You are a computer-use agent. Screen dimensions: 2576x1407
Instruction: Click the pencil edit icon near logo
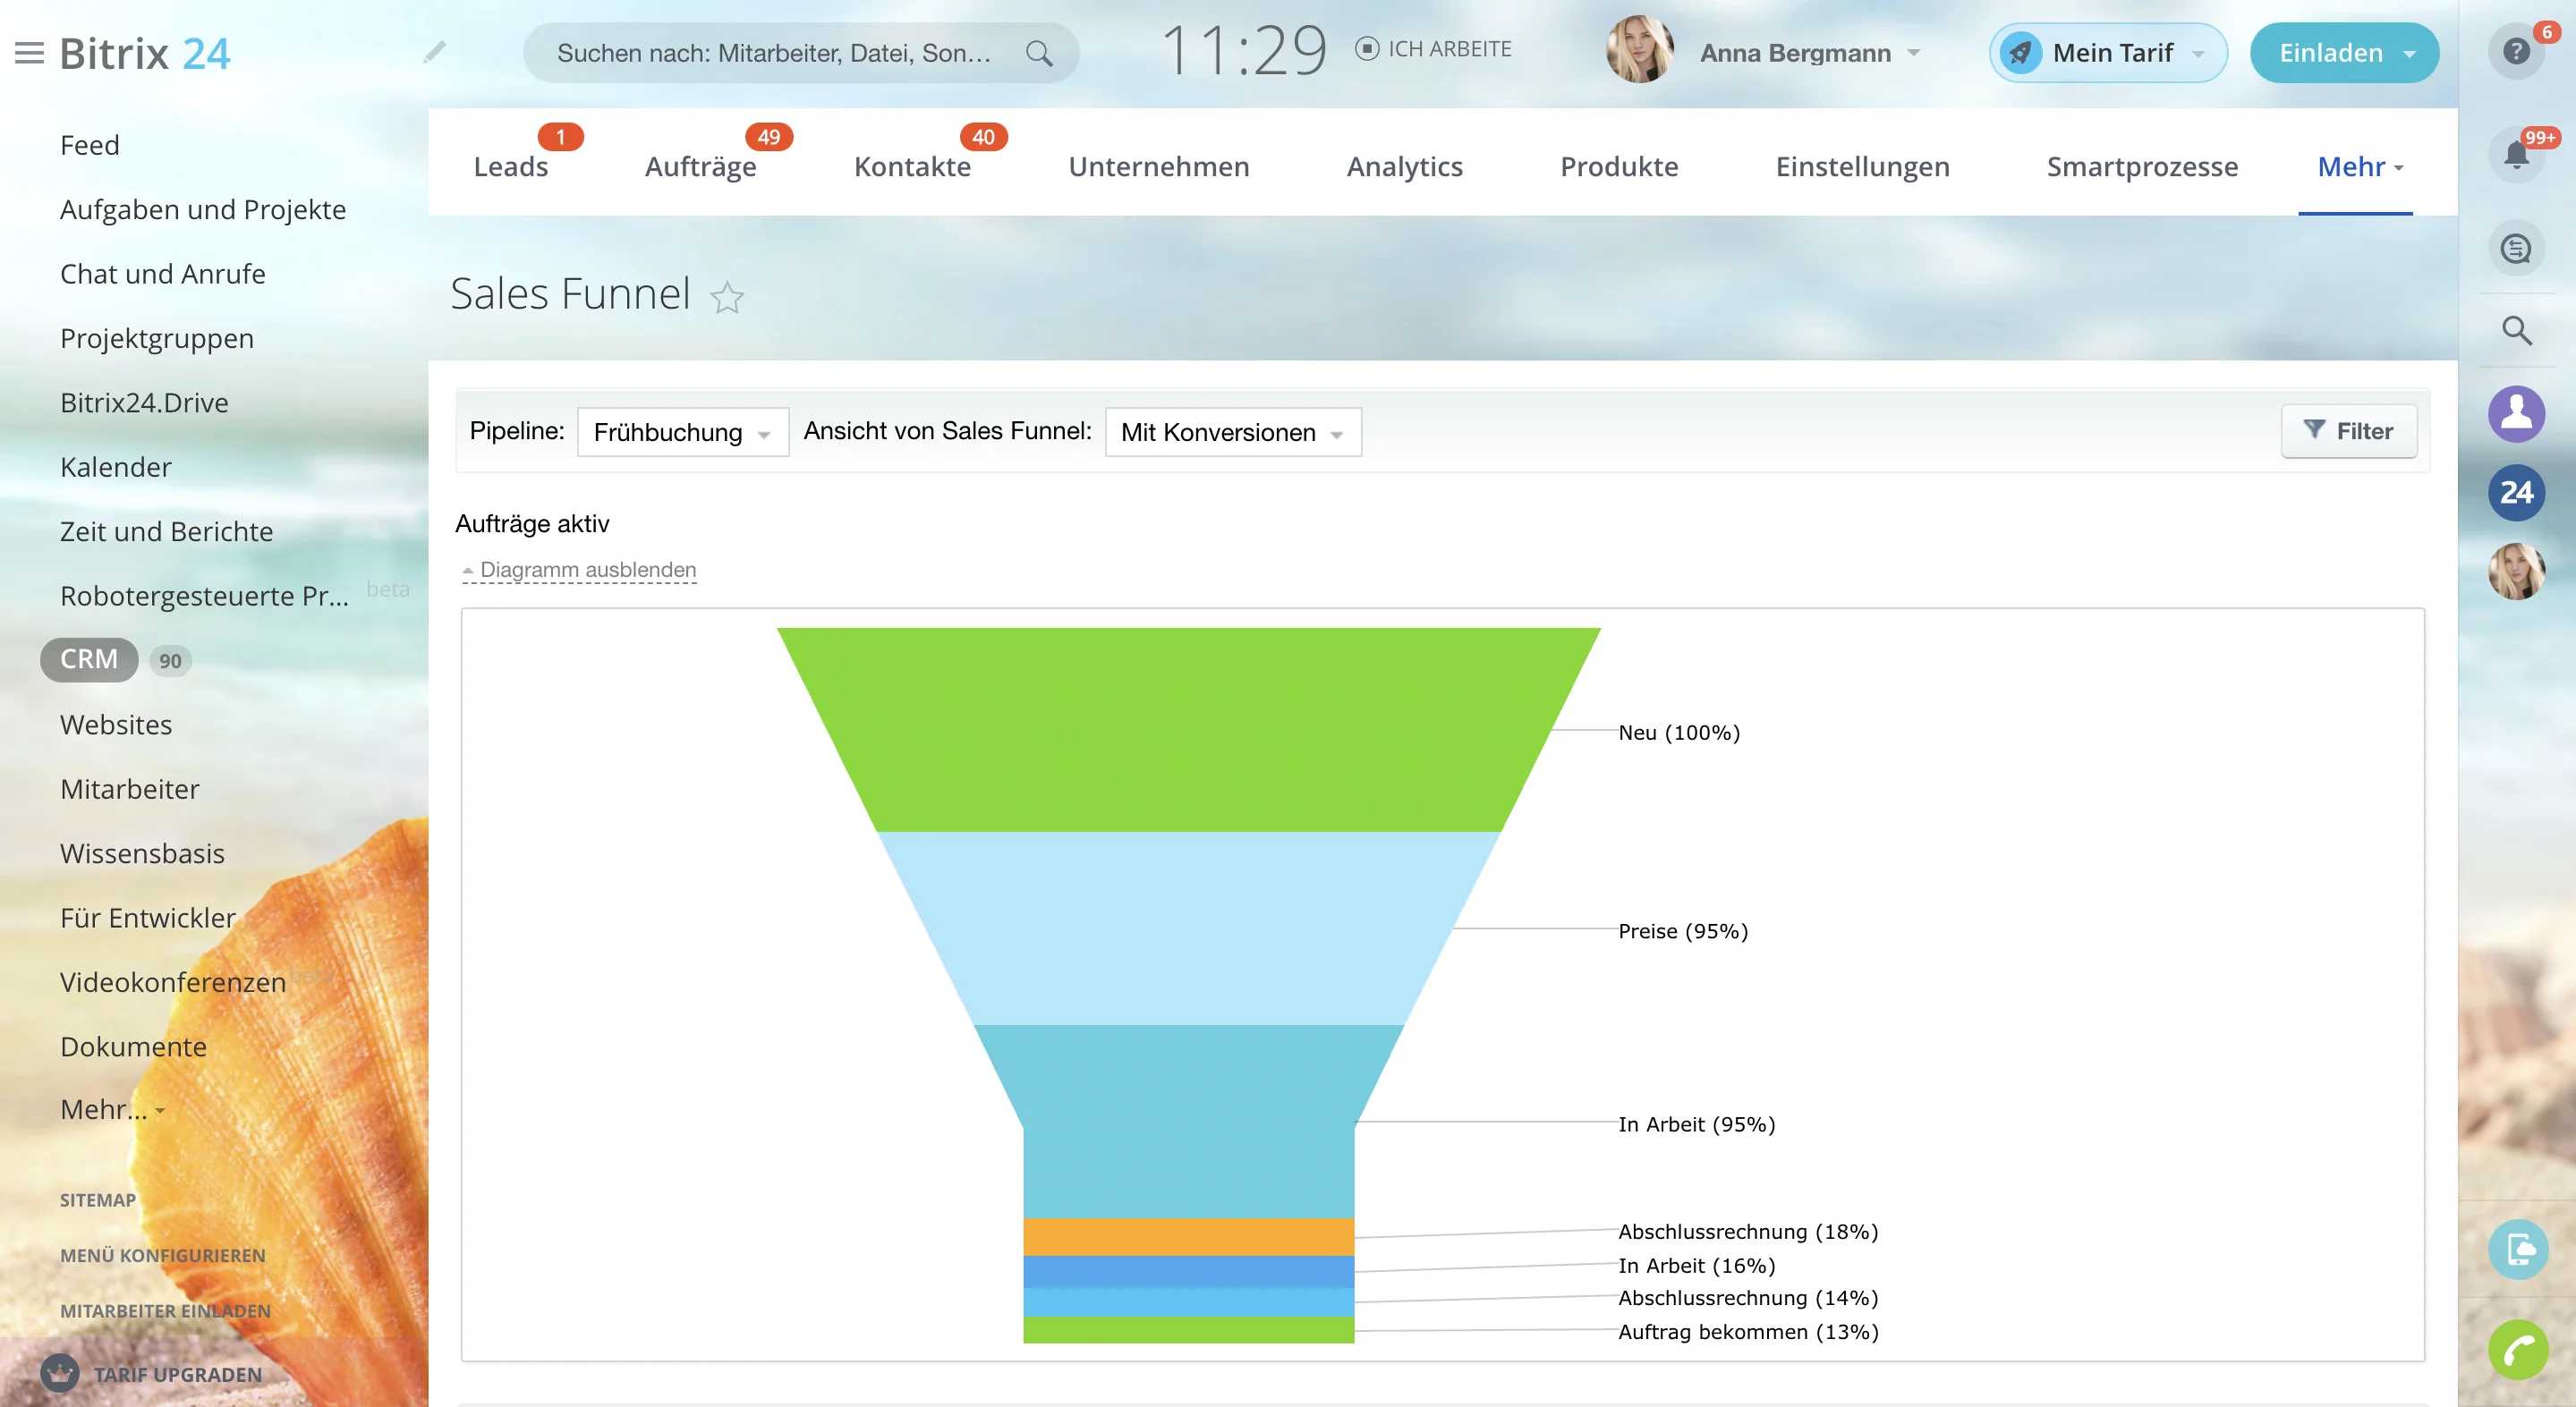click(434, 52)
